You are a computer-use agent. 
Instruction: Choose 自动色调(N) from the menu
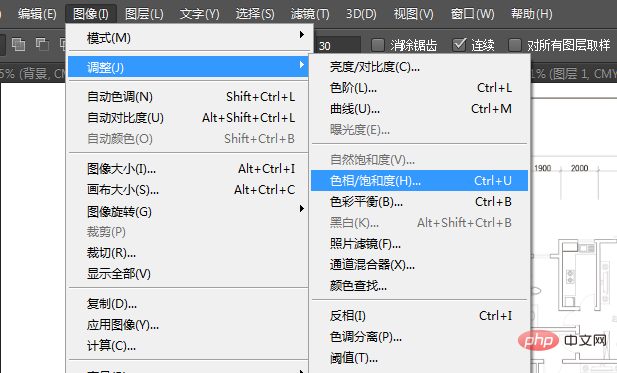(x=188, y=96)
